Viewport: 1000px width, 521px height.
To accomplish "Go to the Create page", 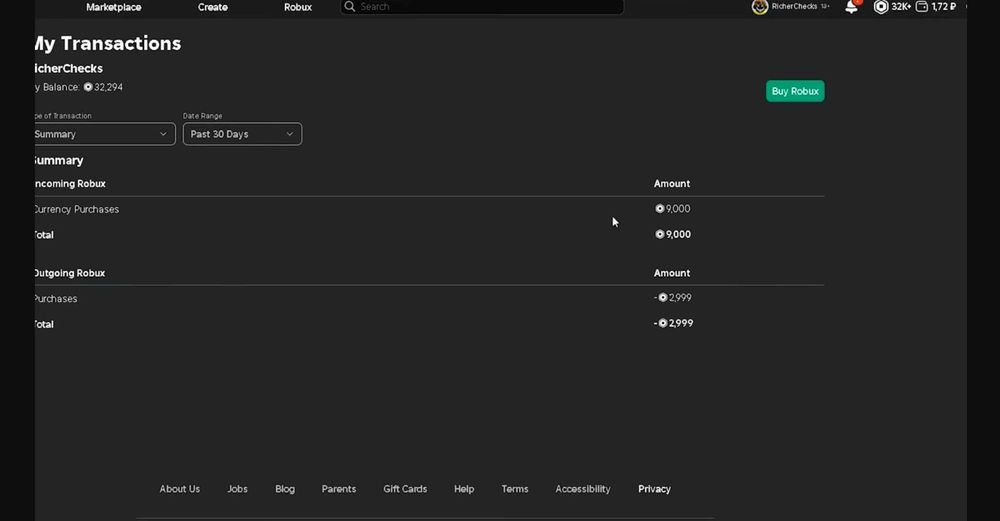I will pyautogui.click(x=212, y=7).
